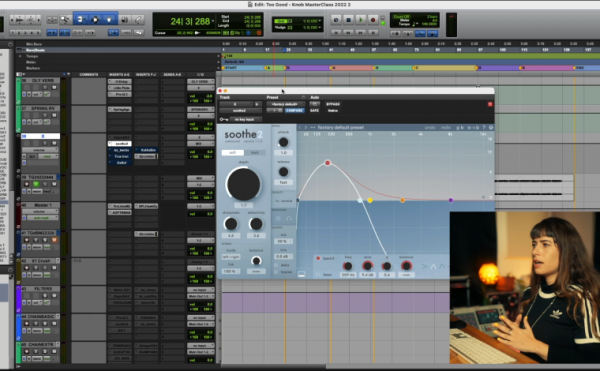Click soothe2 redo
The width and height of the screenshot is (600, 371).
click(x=446, y=127)
